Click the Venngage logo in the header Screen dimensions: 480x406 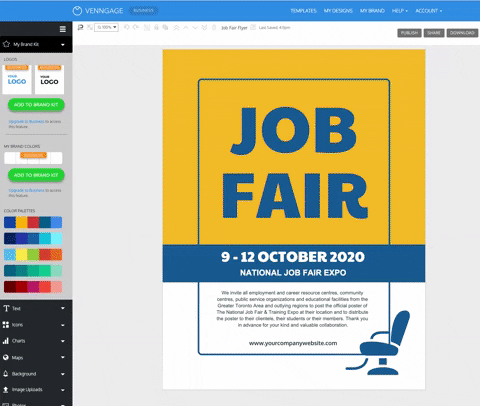click(98, 11)
